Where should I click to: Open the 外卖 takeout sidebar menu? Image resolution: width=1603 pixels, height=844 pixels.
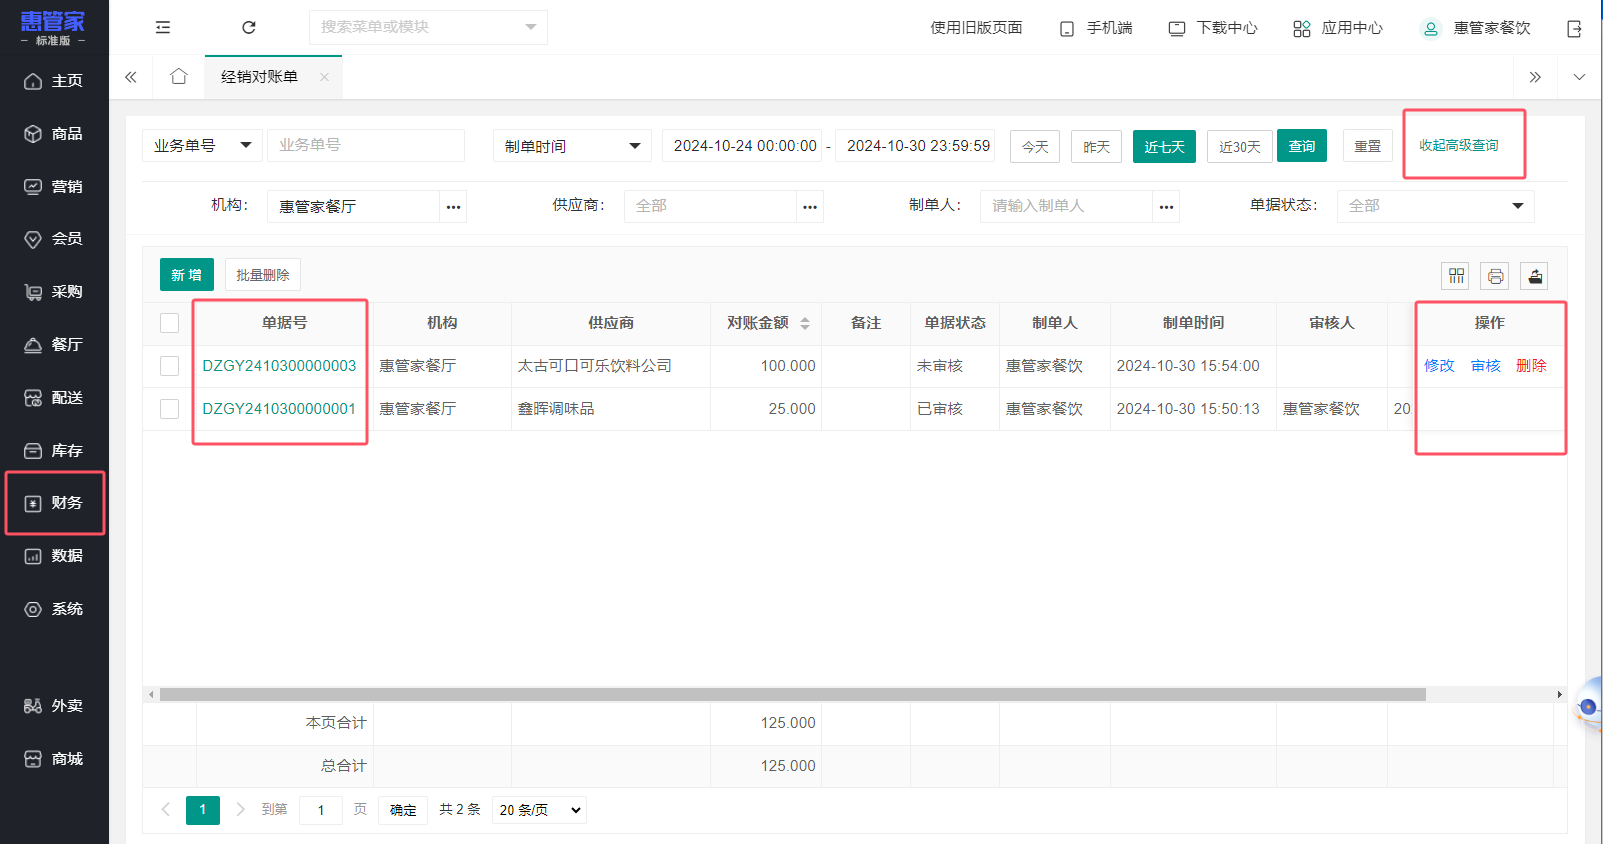(x=54, y=706)
